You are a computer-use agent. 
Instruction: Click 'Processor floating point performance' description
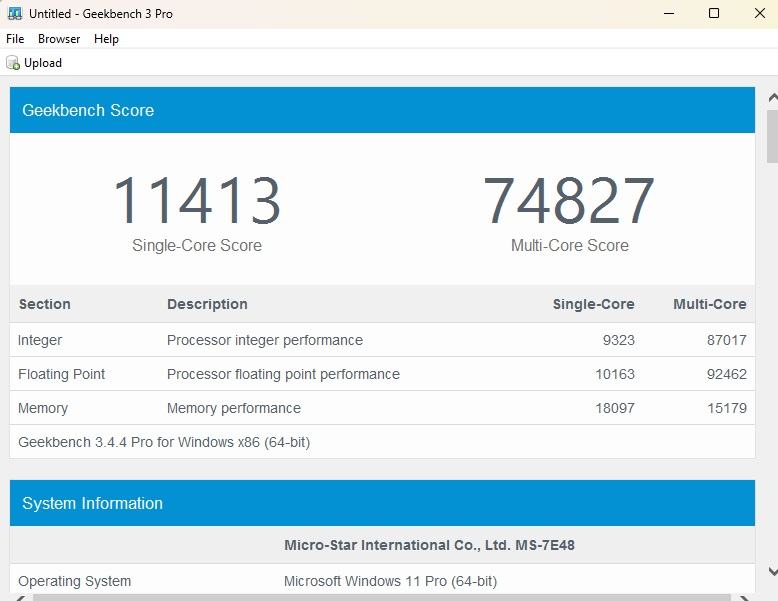[x=283, y=374]
